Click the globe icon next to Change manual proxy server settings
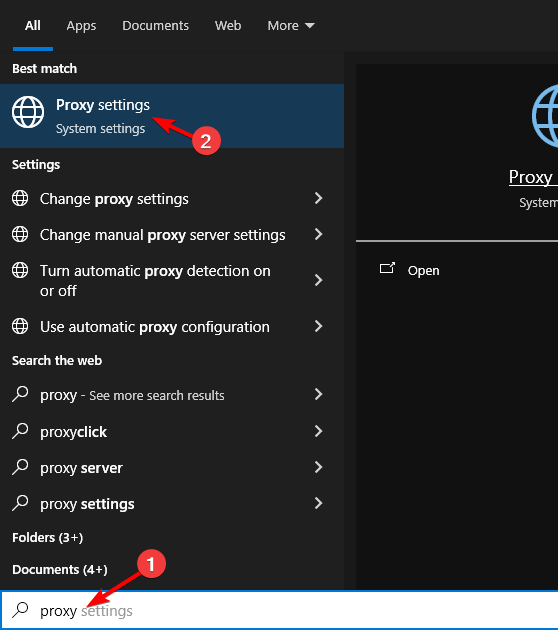The width and height of the screenshot is (558, 630). (20, 234)
